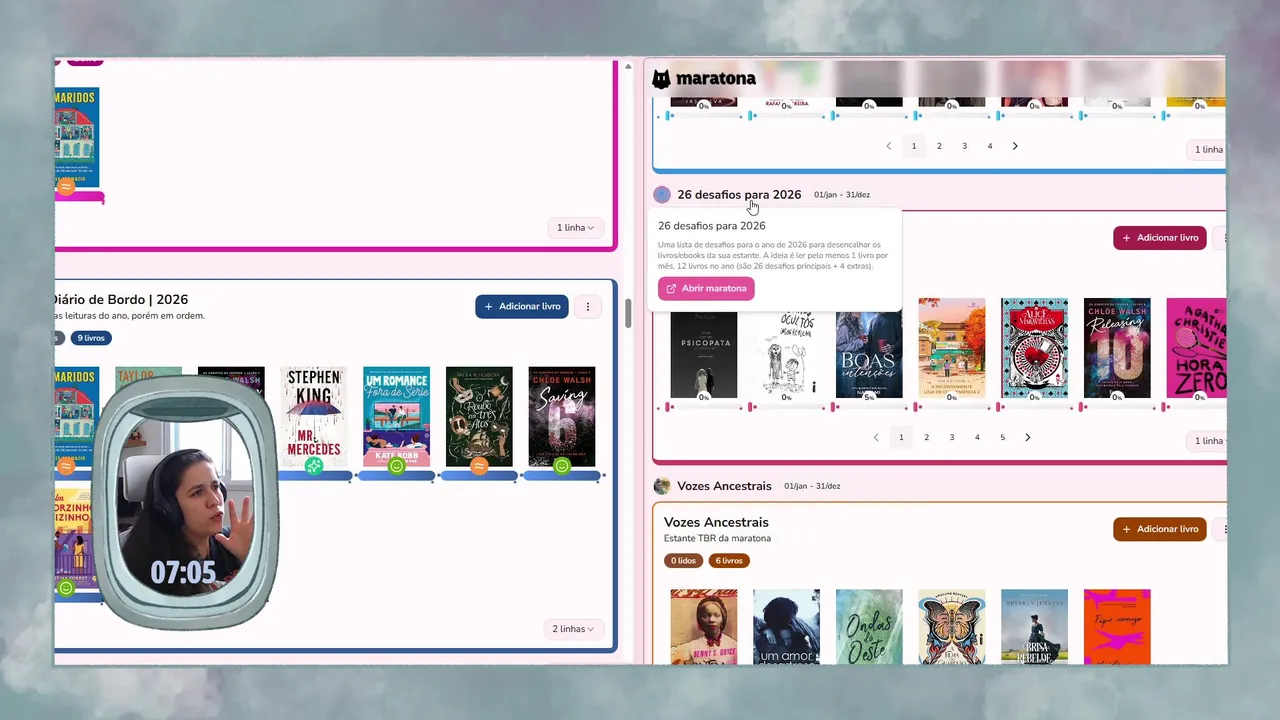Go to previous page in top maratona pagination
This screenshot has width=1280, height=720.
[888, 146]
